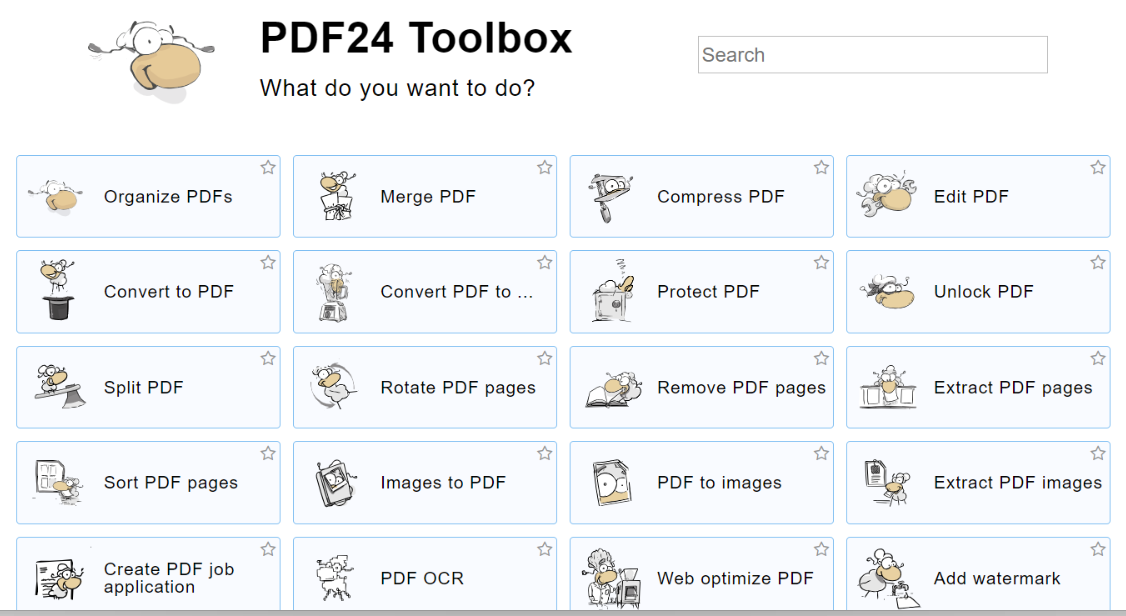Screen dimensions: 1126x616
Task: Open the Merge PDF tool label
Action: pos(428,197)
